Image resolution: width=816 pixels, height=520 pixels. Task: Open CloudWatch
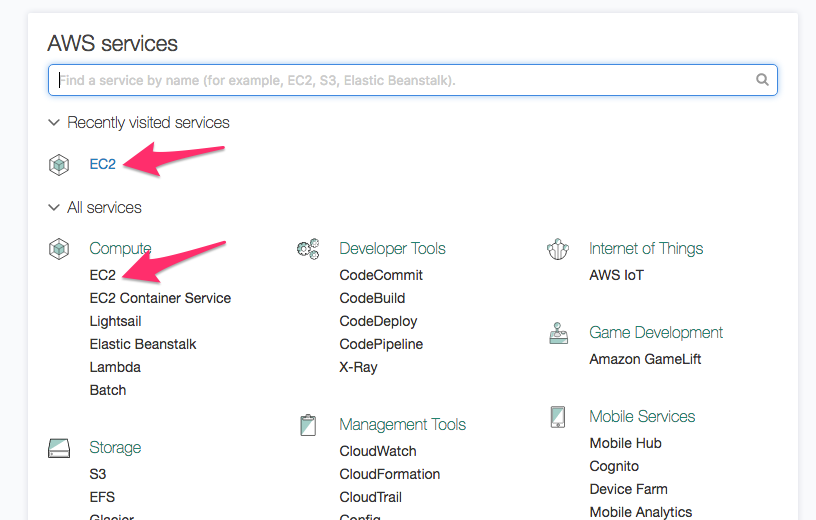coord(378,451)
